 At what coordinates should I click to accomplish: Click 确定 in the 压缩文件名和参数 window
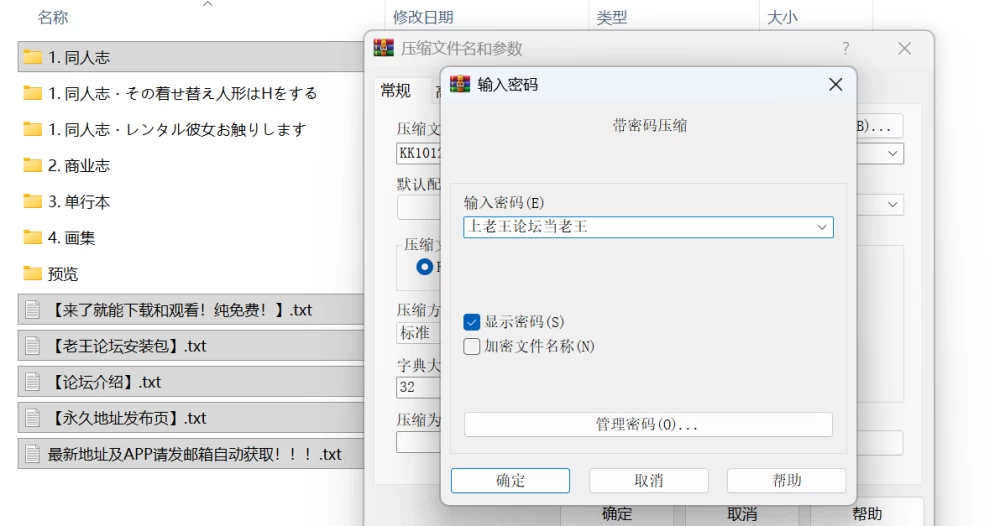click(x=617, y=514)
